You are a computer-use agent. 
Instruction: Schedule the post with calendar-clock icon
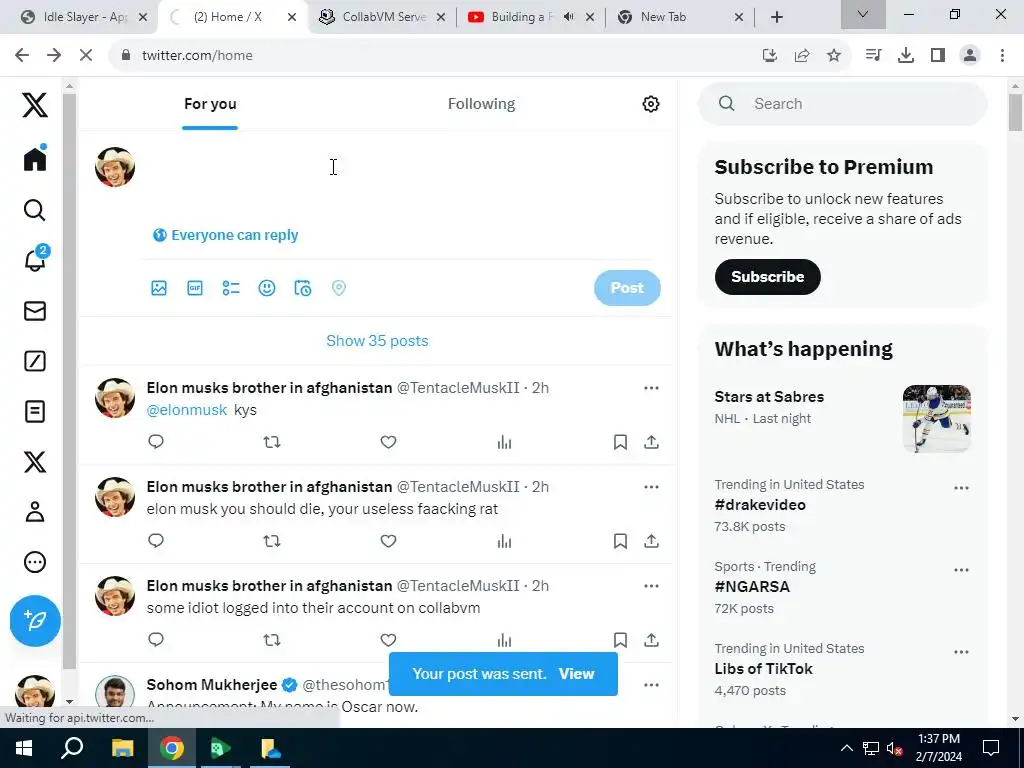point(302,288)
